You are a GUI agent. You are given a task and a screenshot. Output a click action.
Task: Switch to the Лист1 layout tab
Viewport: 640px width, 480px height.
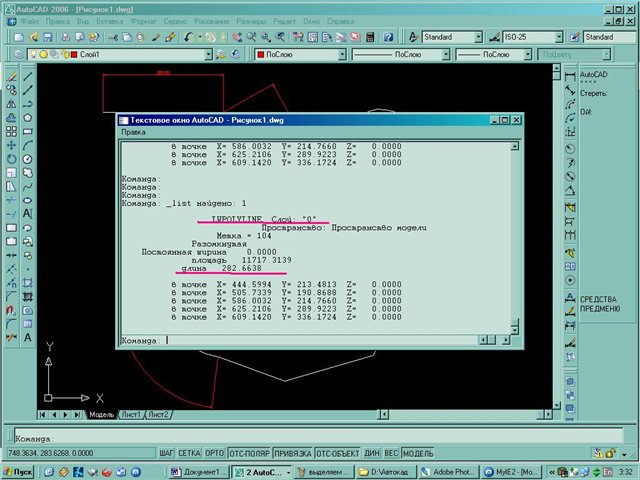point(131,414)
